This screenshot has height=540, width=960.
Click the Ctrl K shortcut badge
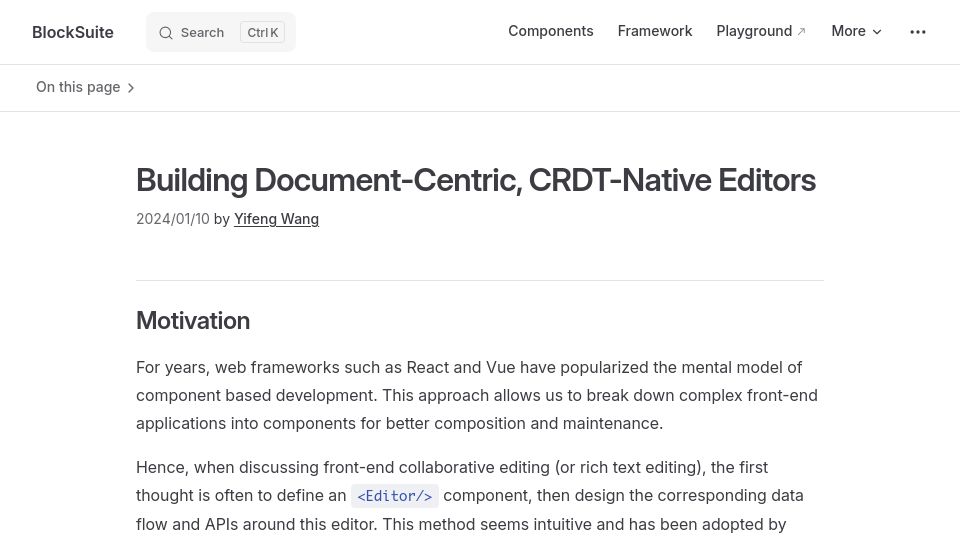tap(262, 32)
